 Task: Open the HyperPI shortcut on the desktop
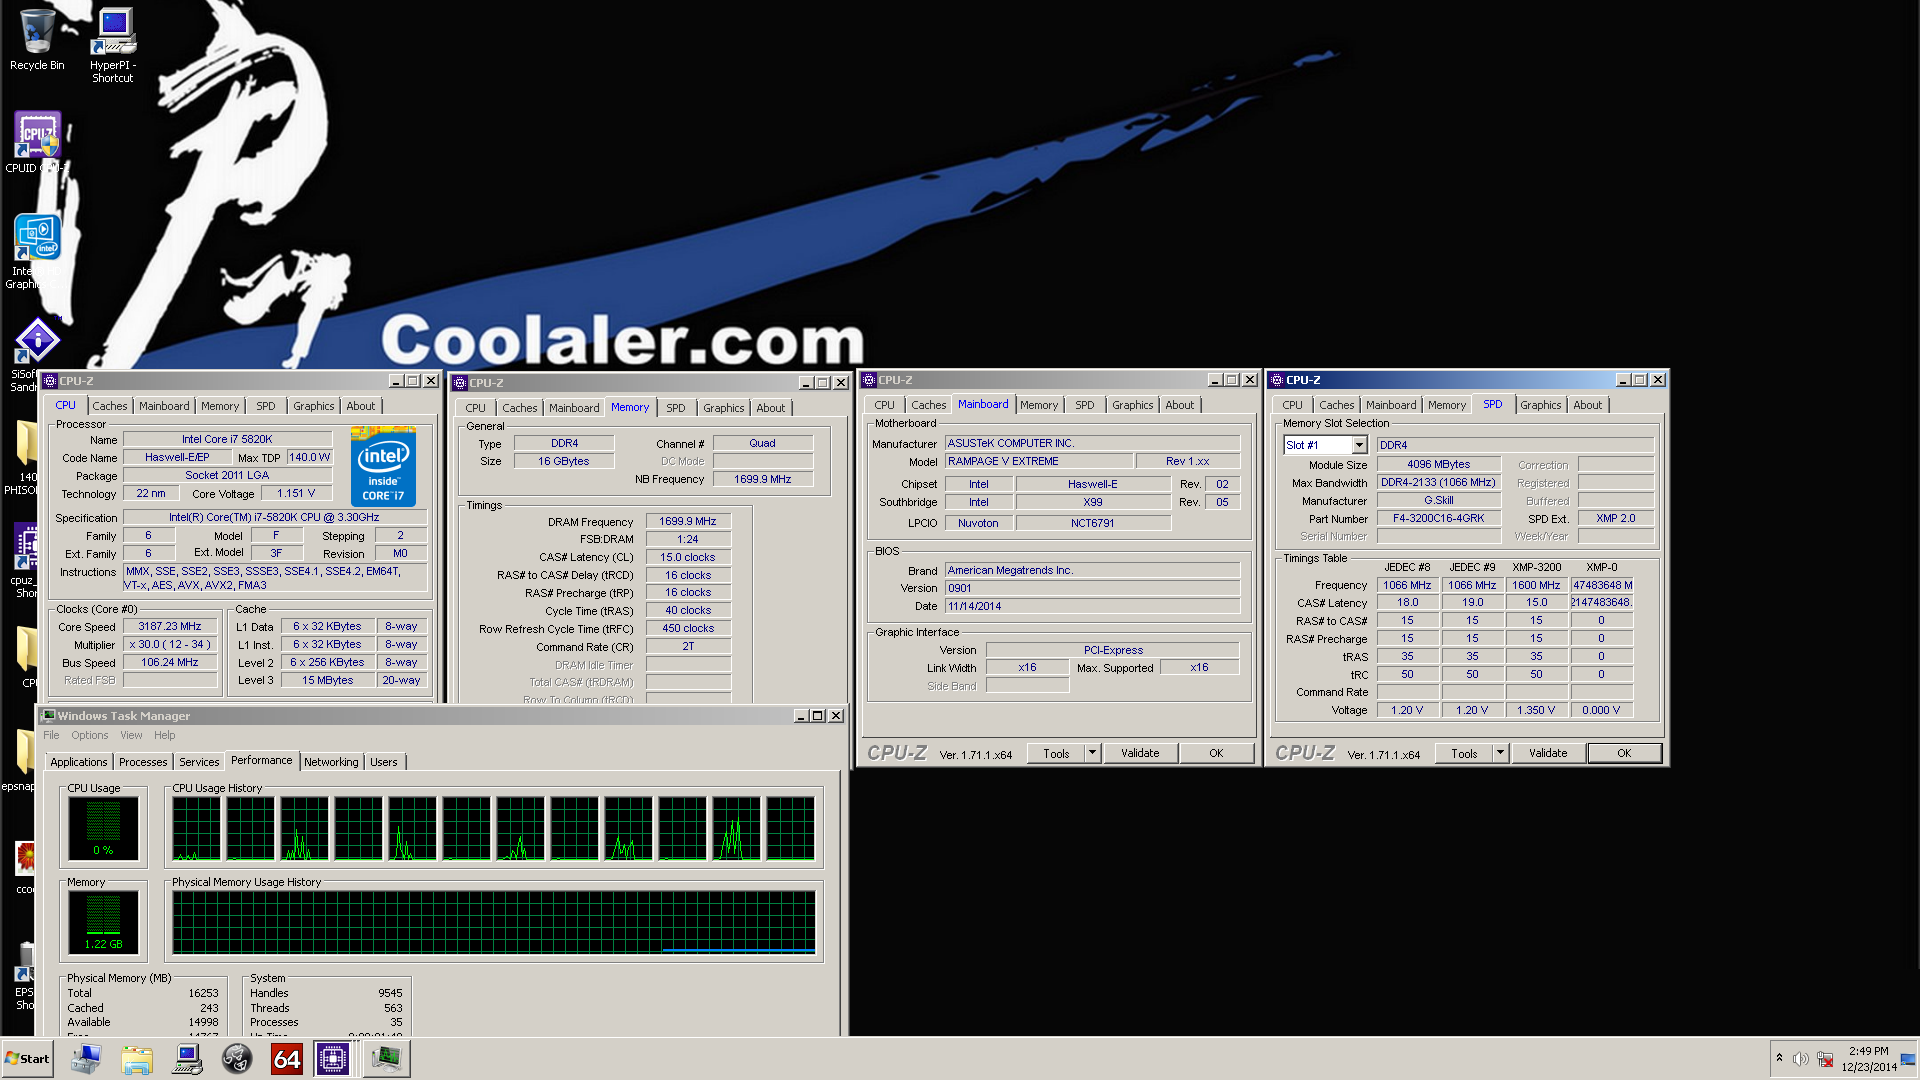(113, 46)
